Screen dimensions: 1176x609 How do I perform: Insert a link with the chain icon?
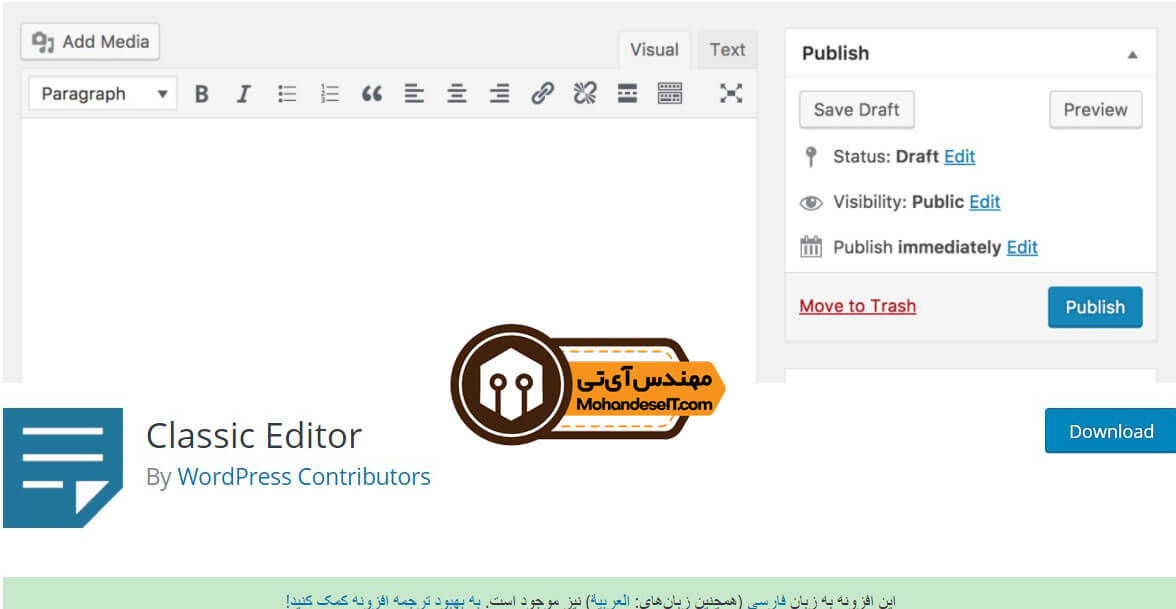point(542,94)
